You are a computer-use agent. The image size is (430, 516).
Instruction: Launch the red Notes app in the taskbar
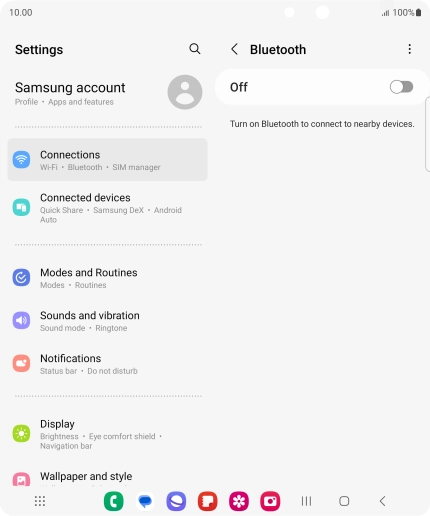pyautogui.click(x=208, y=501)
